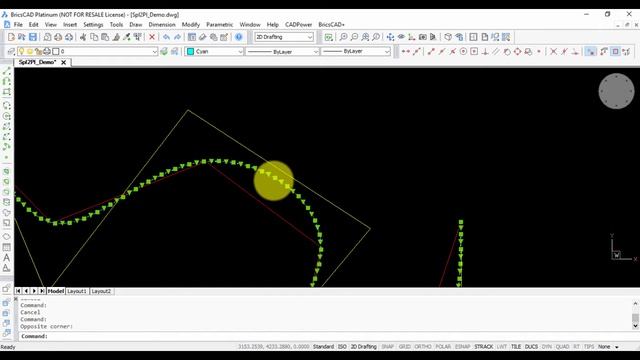Go to the first layout tab arrow
Image resolution: width=640 pixels, height=360 pixels.
18,291
